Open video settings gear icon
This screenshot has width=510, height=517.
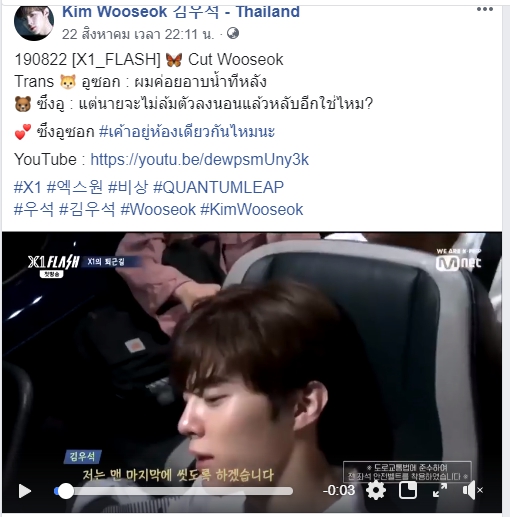coord(376,490)
